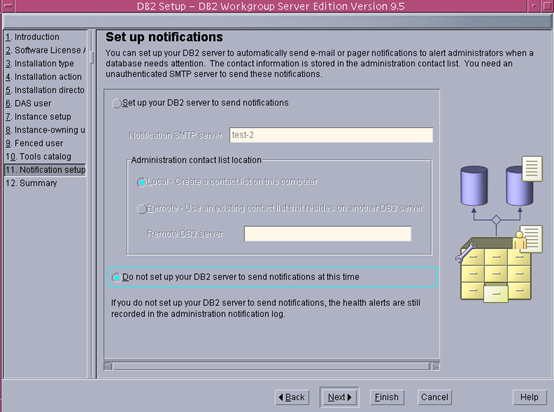Click the Finish button
Screen dimensions: 554x412
(387, 397)
